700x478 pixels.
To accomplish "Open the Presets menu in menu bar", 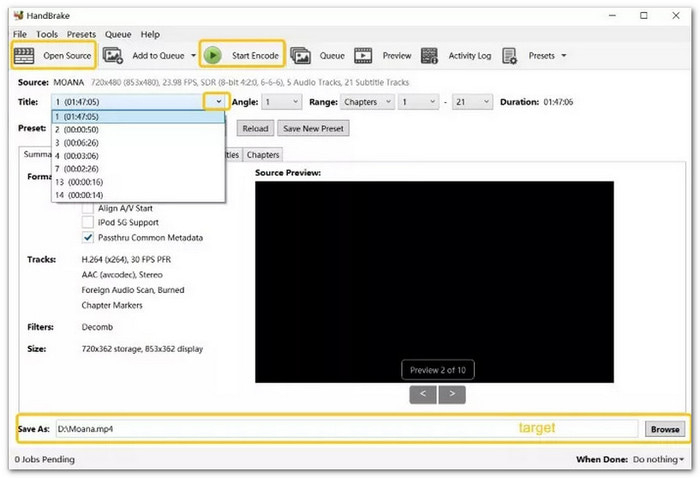I will pos(81,34).
